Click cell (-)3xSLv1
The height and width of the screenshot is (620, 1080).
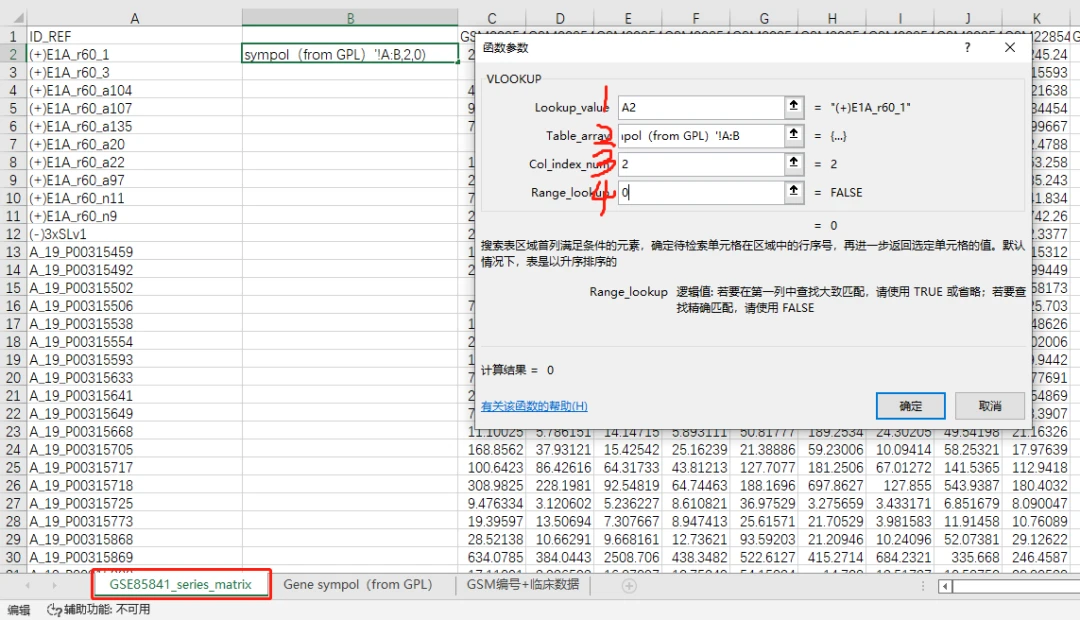click(x=134, y=234)
